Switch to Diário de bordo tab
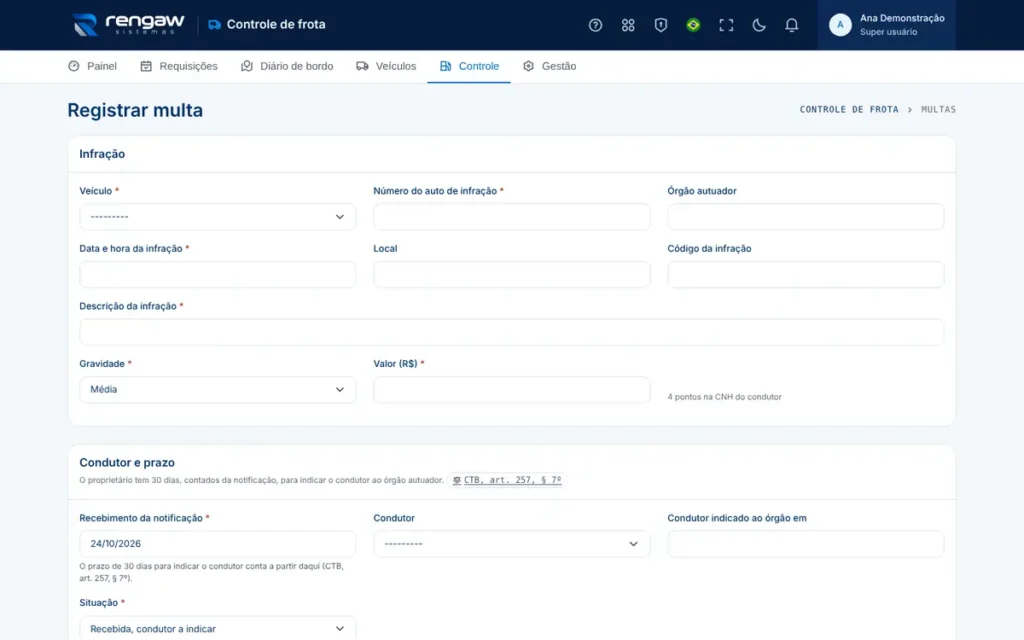The height and width of the screenshot is (640, 1024). pyautogui.click(x=287, y=66)
